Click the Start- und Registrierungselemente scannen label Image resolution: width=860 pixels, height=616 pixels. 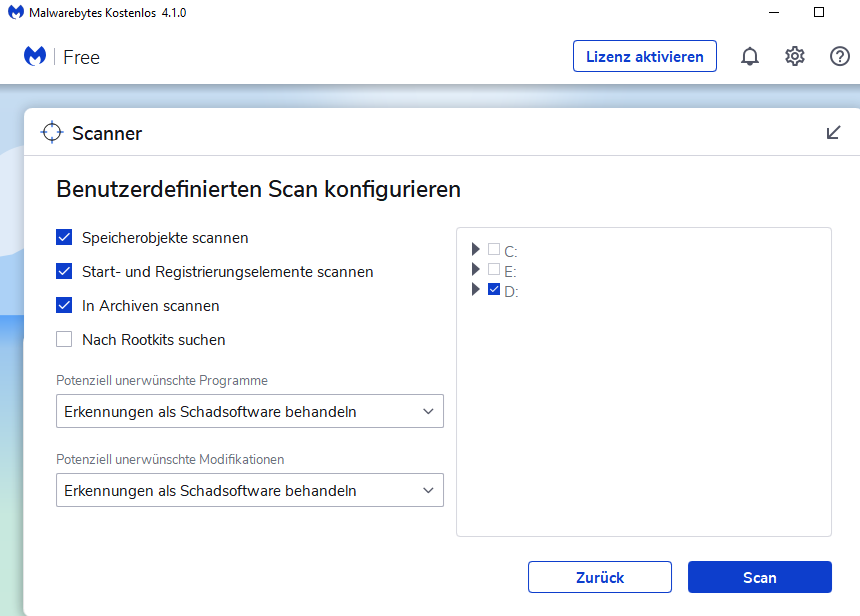228,272
